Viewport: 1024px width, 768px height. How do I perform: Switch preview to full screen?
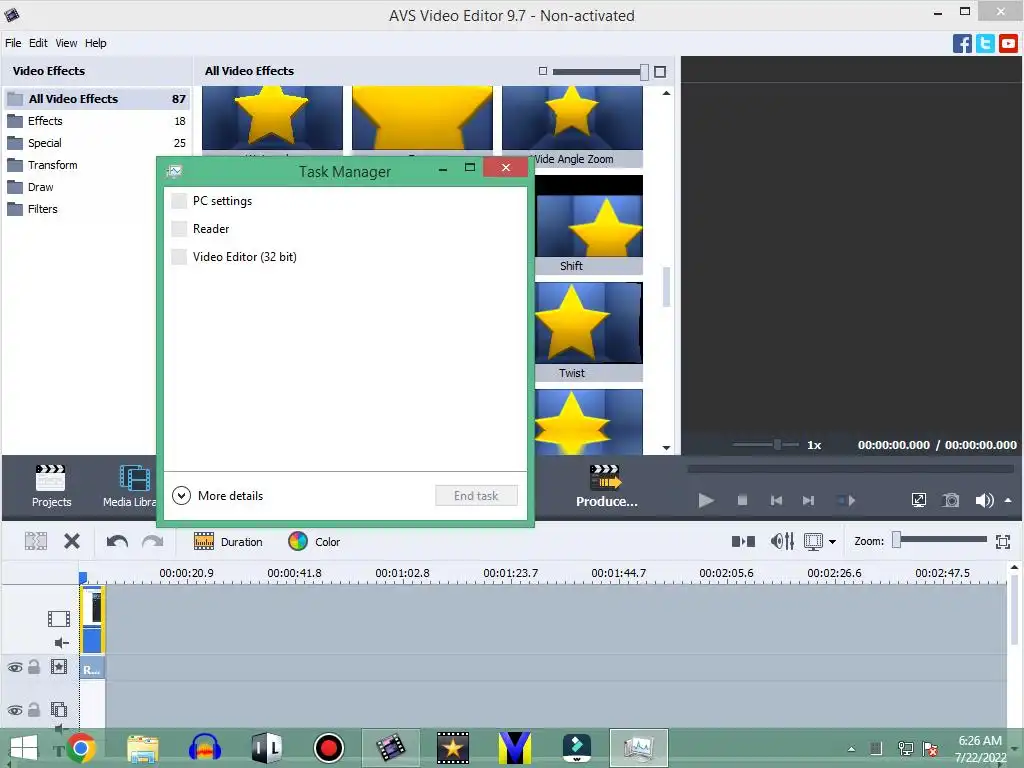[919, 500]
